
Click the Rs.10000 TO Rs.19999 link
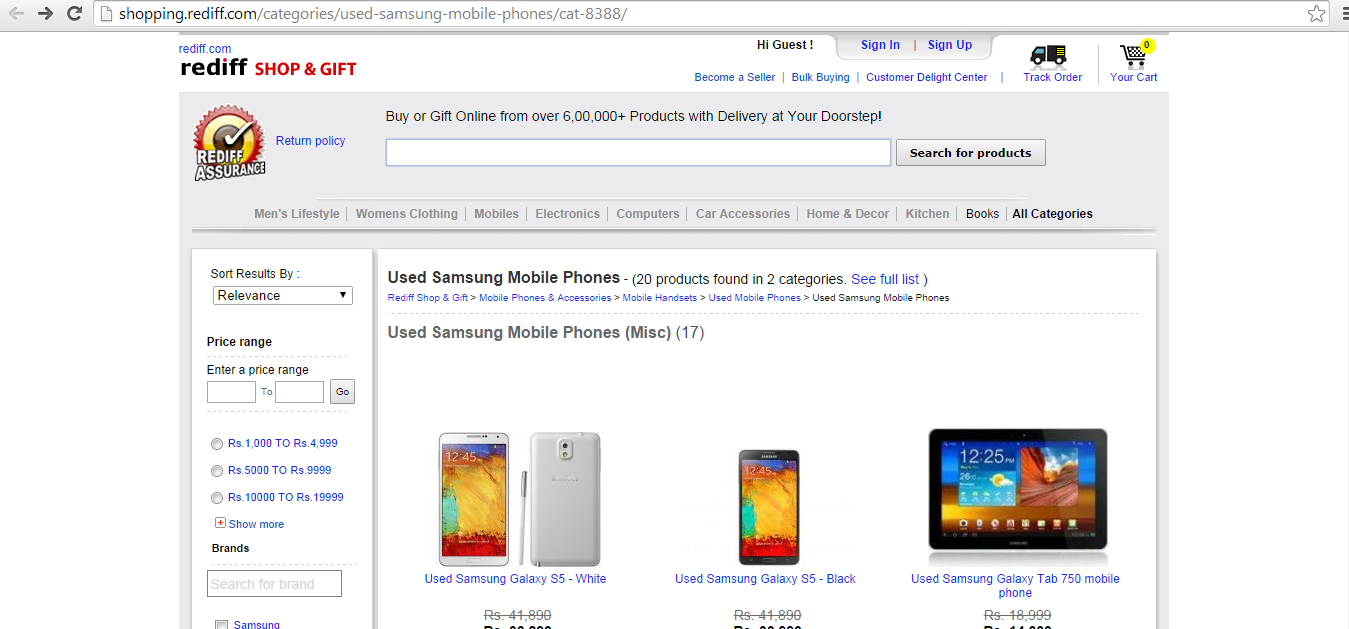pos(286,498)
